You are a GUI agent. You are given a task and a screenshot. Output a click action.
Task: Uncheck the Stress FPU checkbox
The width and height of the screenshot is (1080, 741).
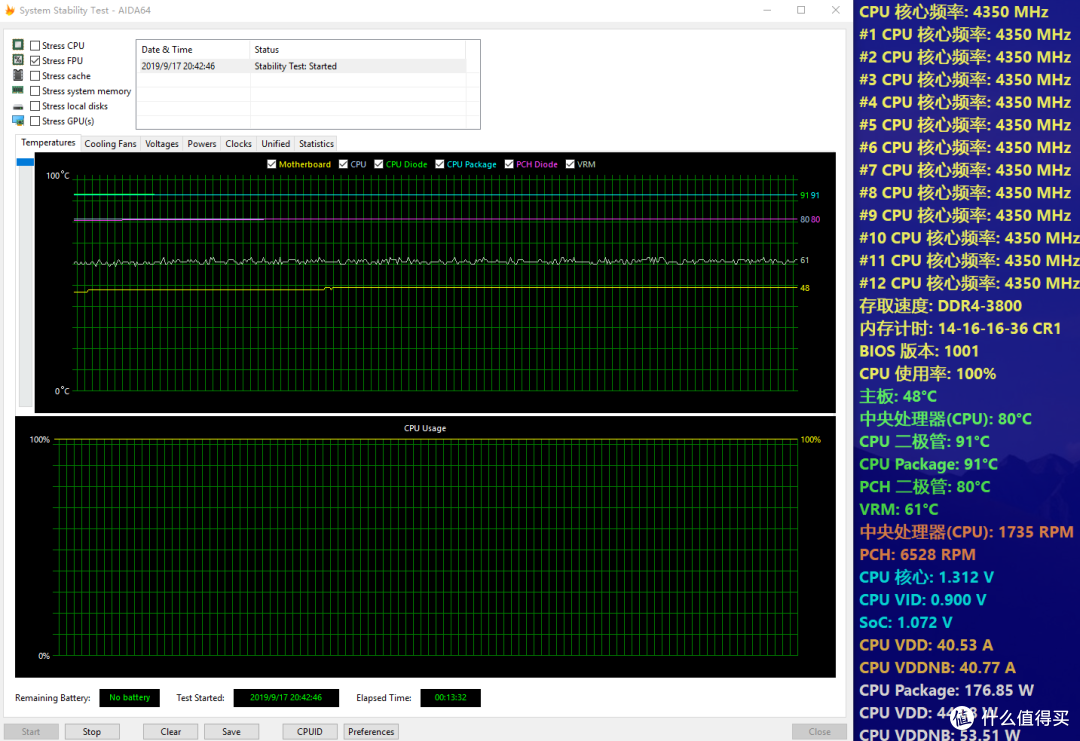tap(35, 61)
